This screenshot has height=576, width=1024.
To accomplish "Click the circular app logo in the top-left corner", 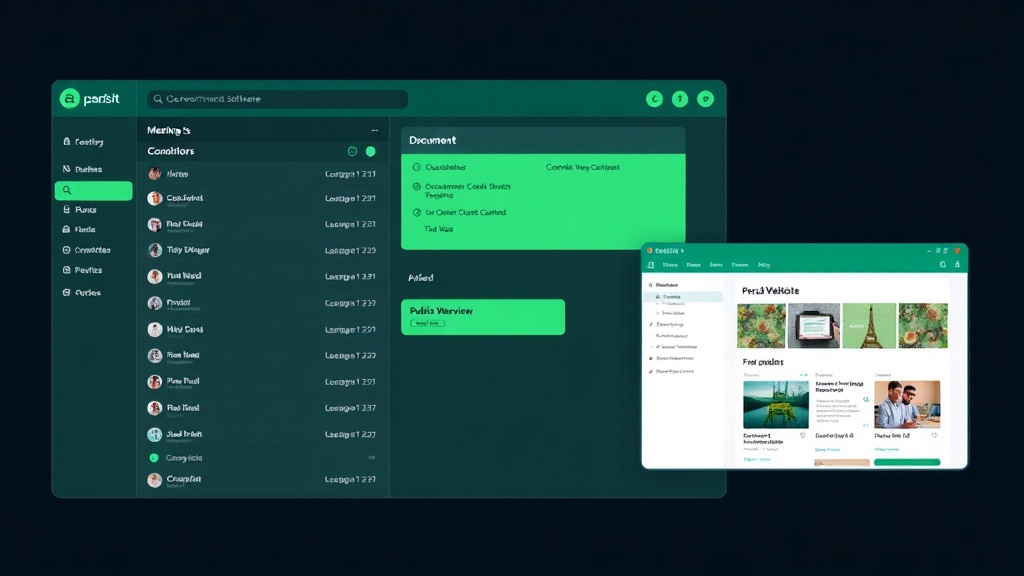I will pos(70,98).
